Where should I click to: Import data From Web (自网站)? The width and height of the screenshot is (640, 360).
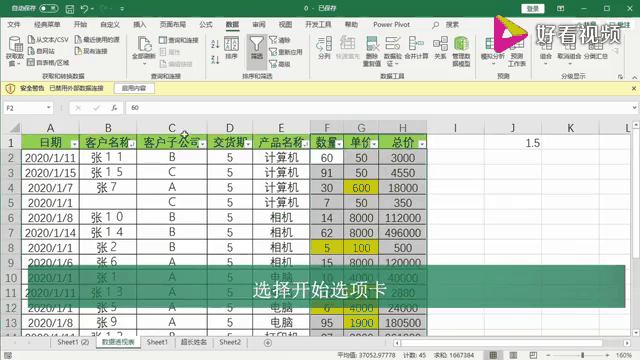pyautogui.click(x=41, y=51)
